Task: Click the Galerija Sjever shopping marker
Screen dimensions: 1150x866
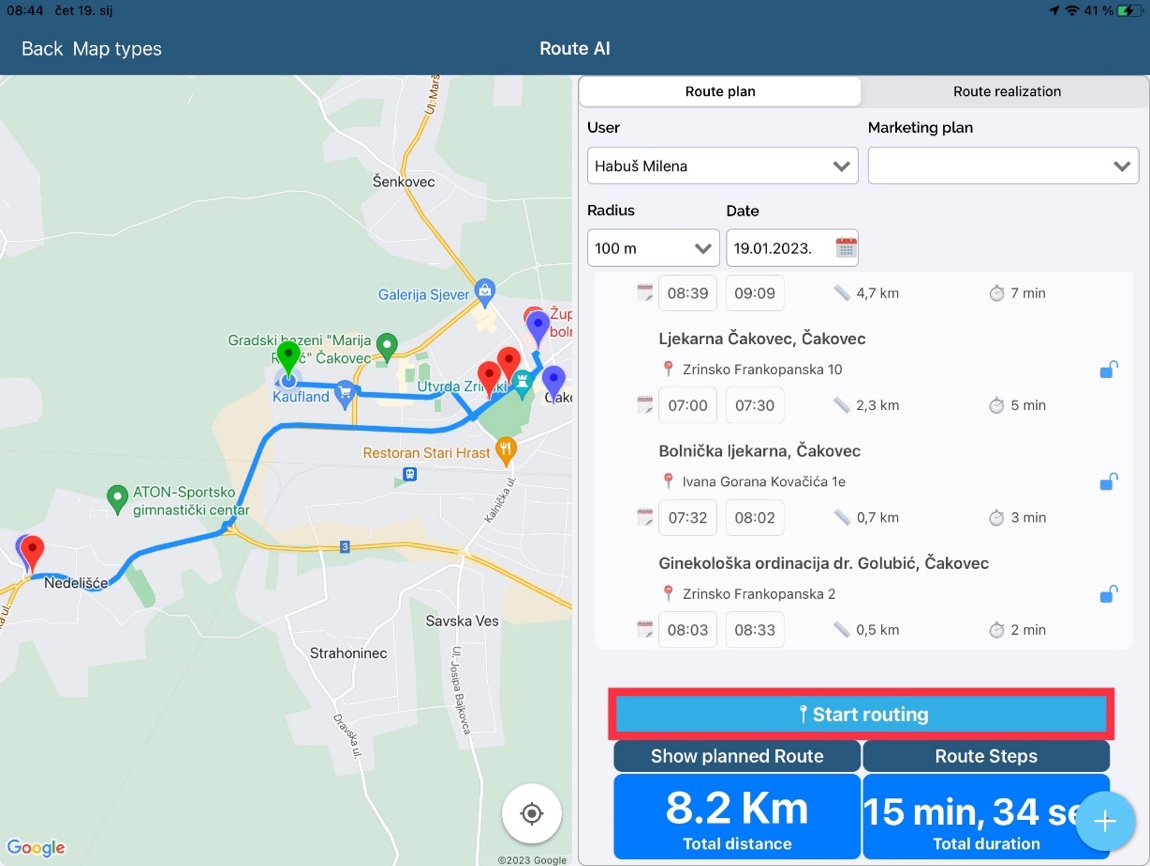Action: [485, 292]
